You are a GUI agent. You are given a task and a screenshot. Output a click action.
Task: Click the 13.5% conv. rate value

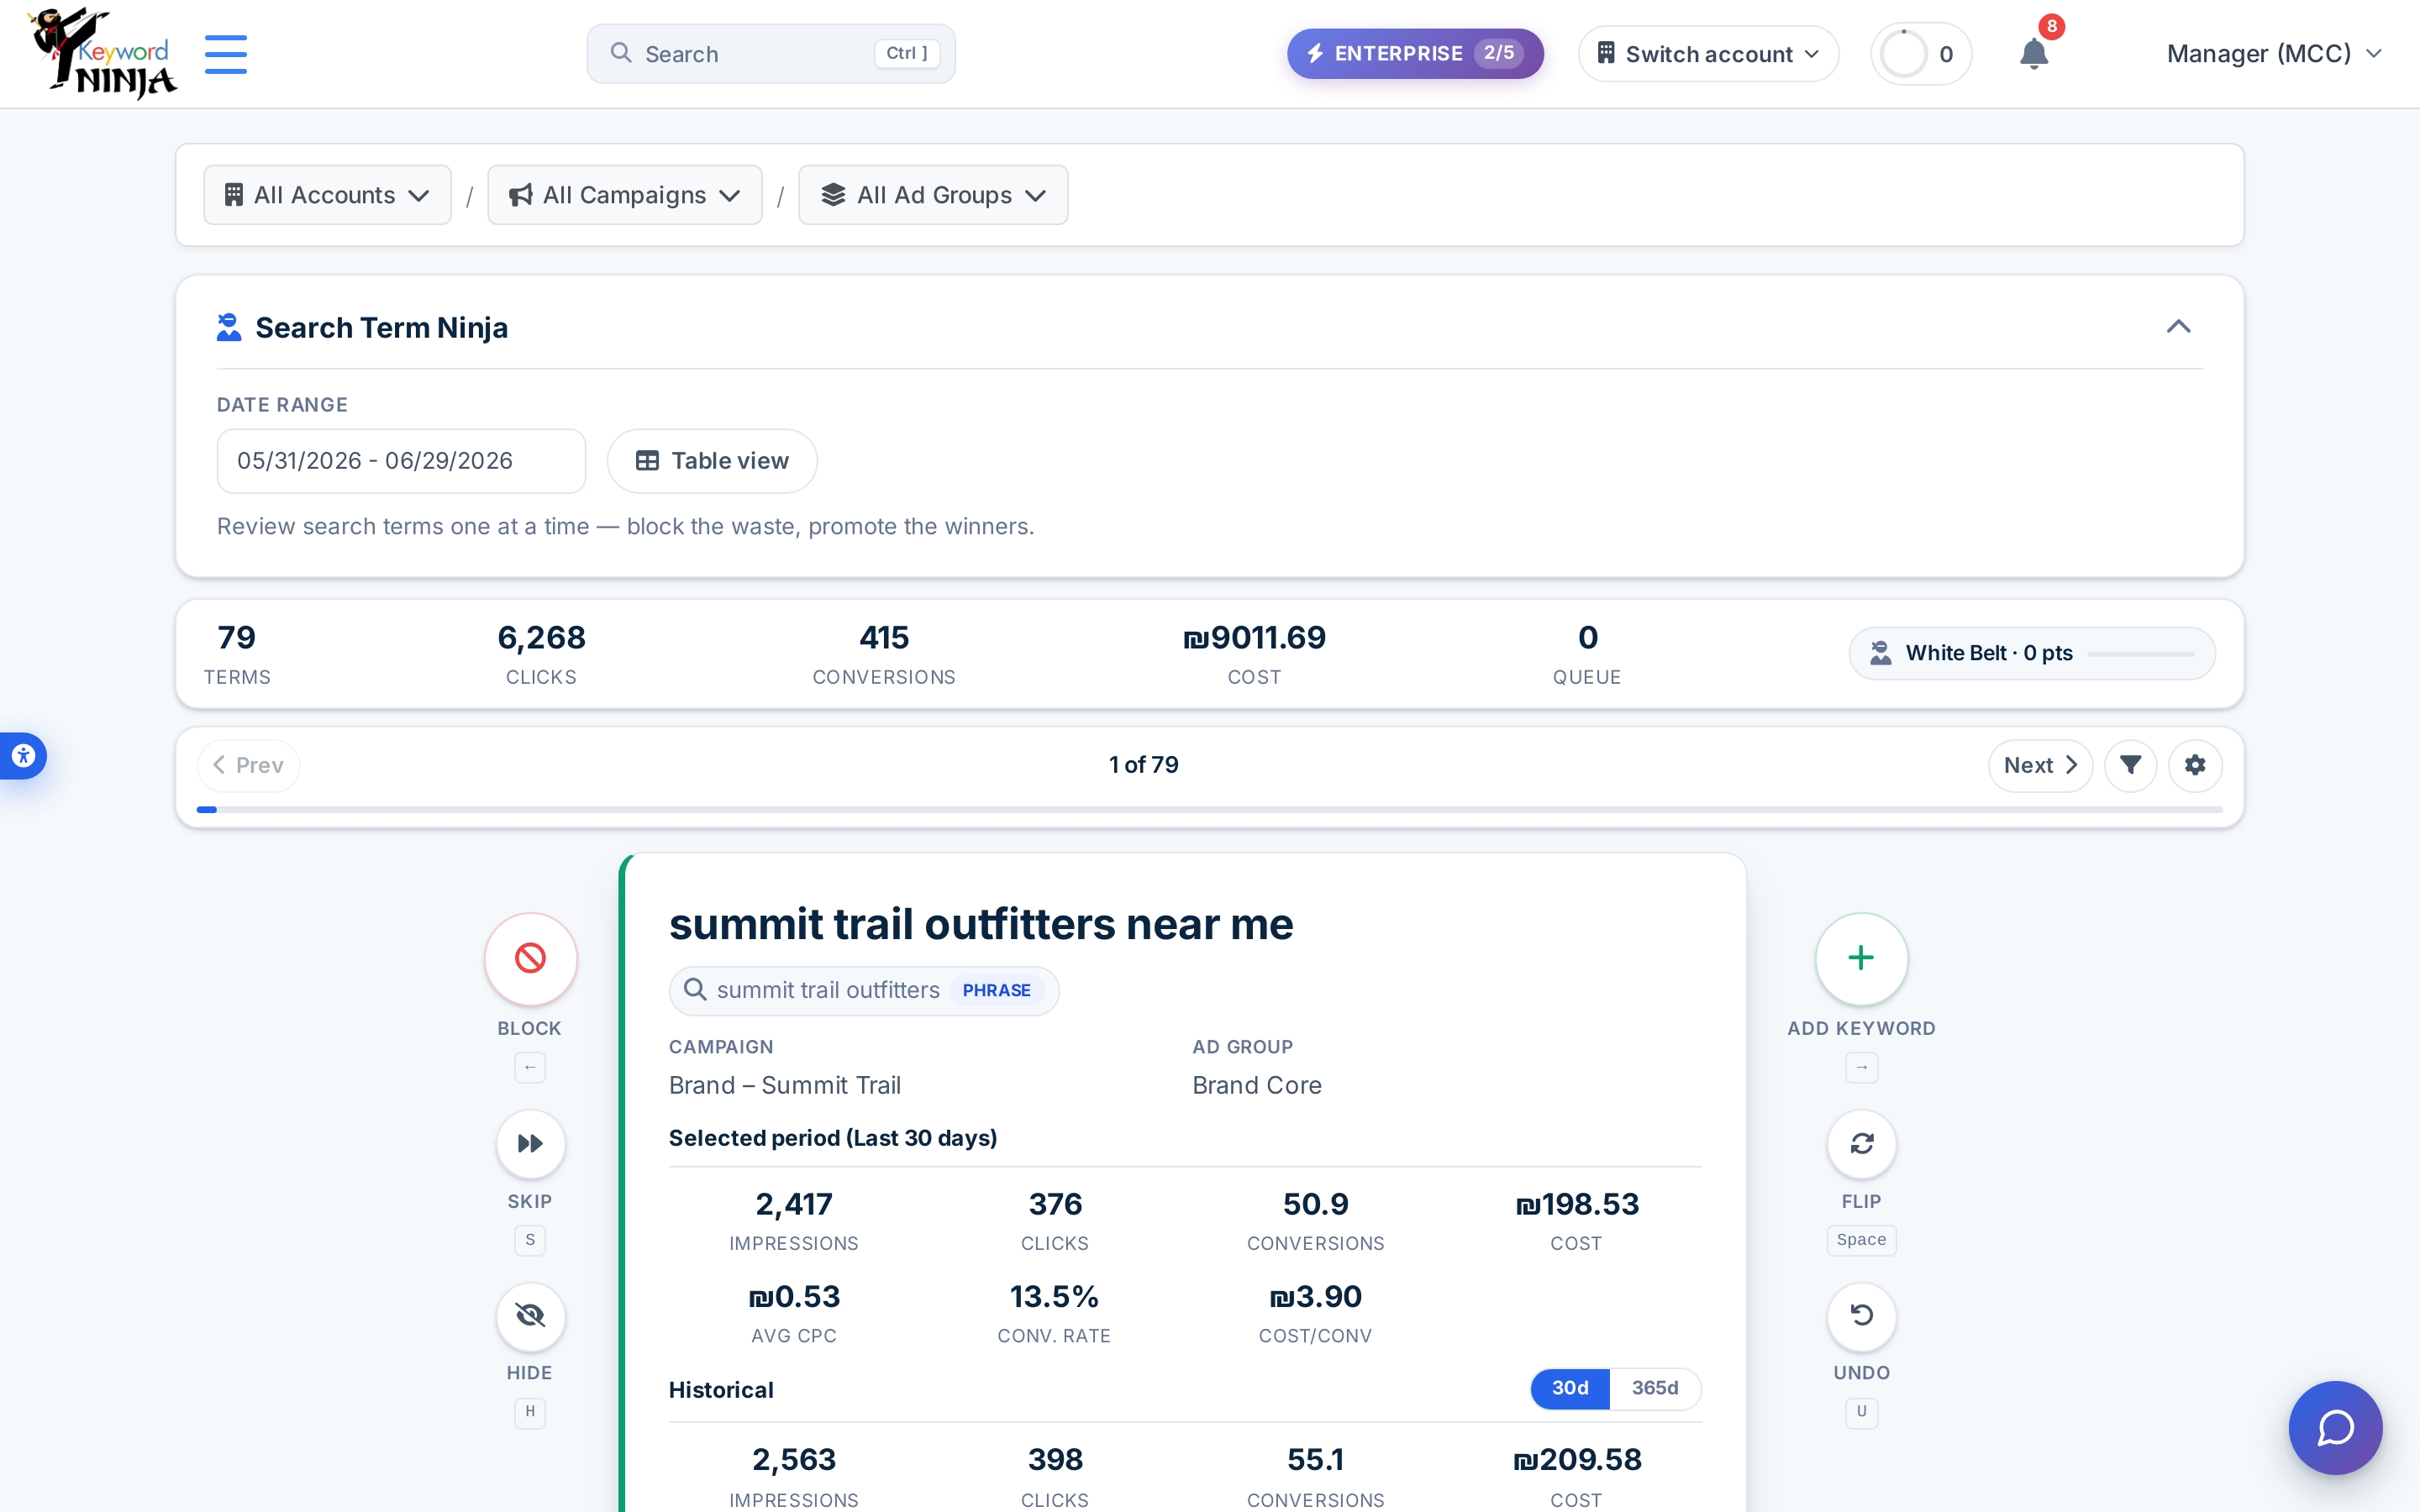1054,1296
